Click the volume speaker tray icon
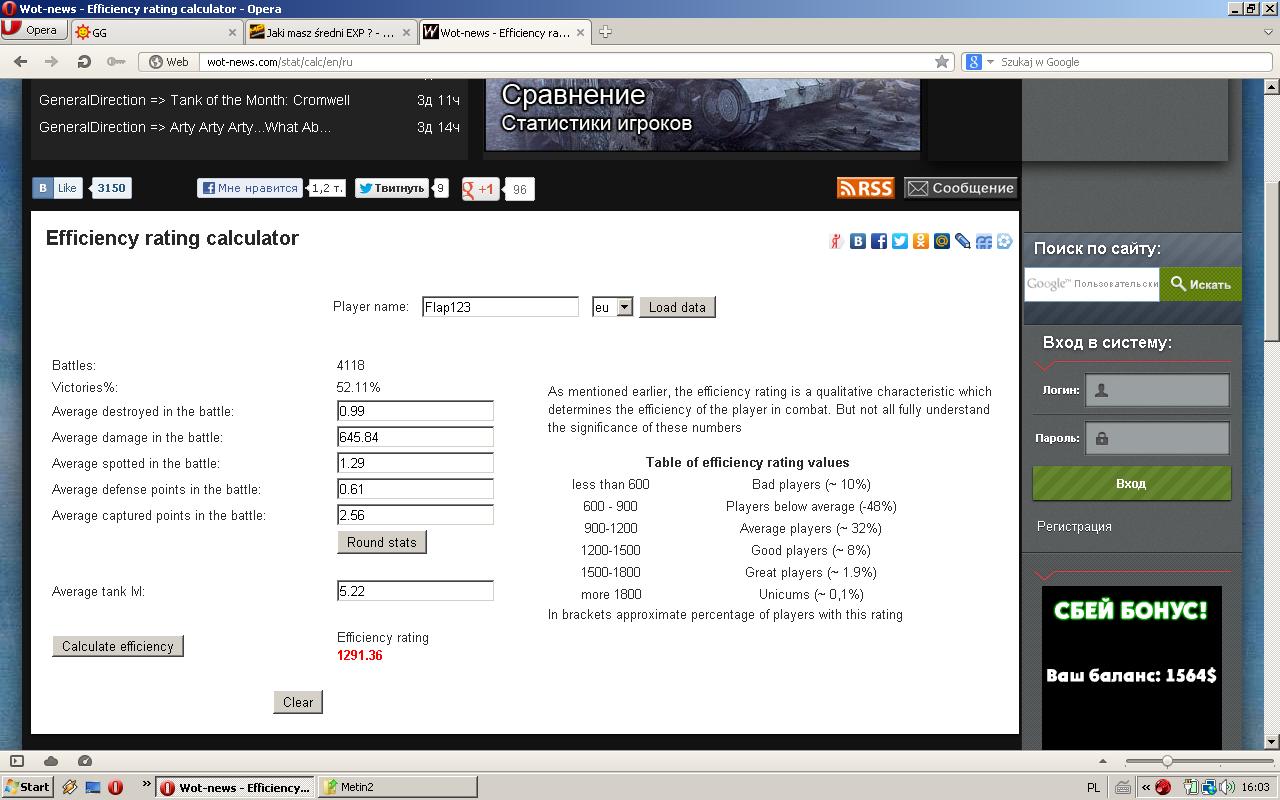Image resolution: width=1280 pixels, height=800 pixels. pyautogui.click(x=1227, y=787)
